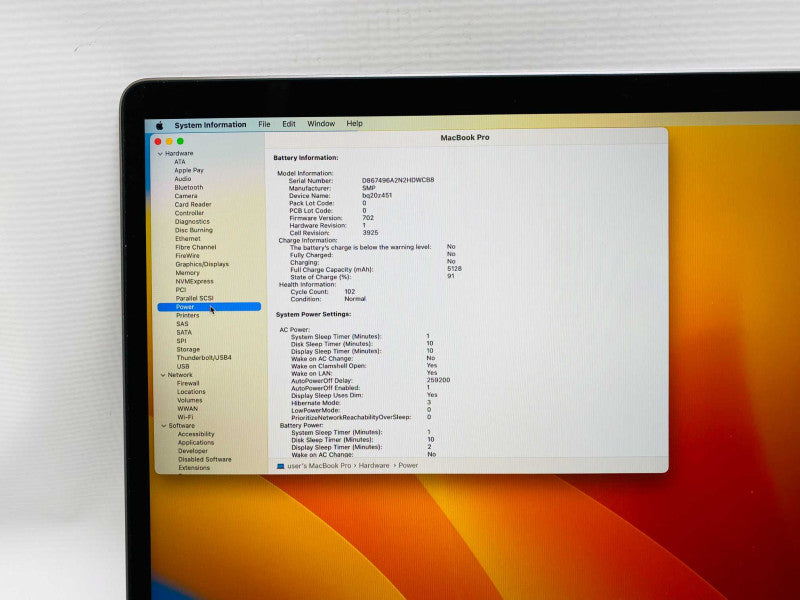The height and width of the screenshot is (600, 800).
Task: Select the highlighted Power item
Action: 209,307
